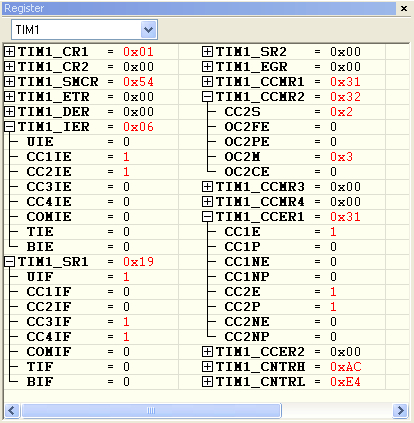Select the TIF flag row
The image size is (414, 423).
tap(91, 367)
